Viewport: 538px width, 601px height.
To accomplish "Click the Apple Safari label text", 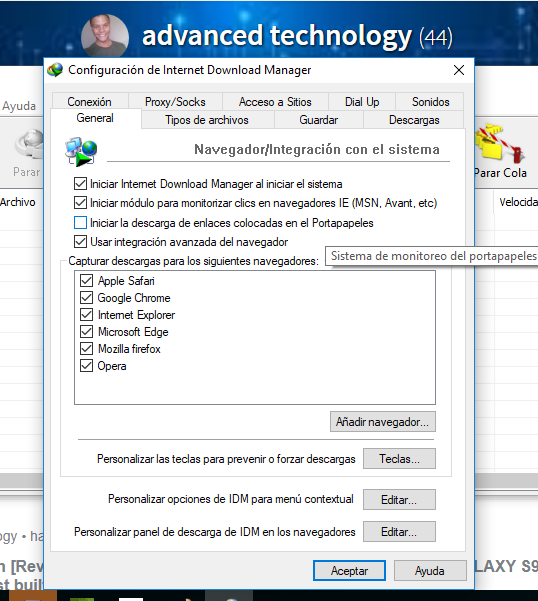I will pyautogui.click(x=126, y=281).
